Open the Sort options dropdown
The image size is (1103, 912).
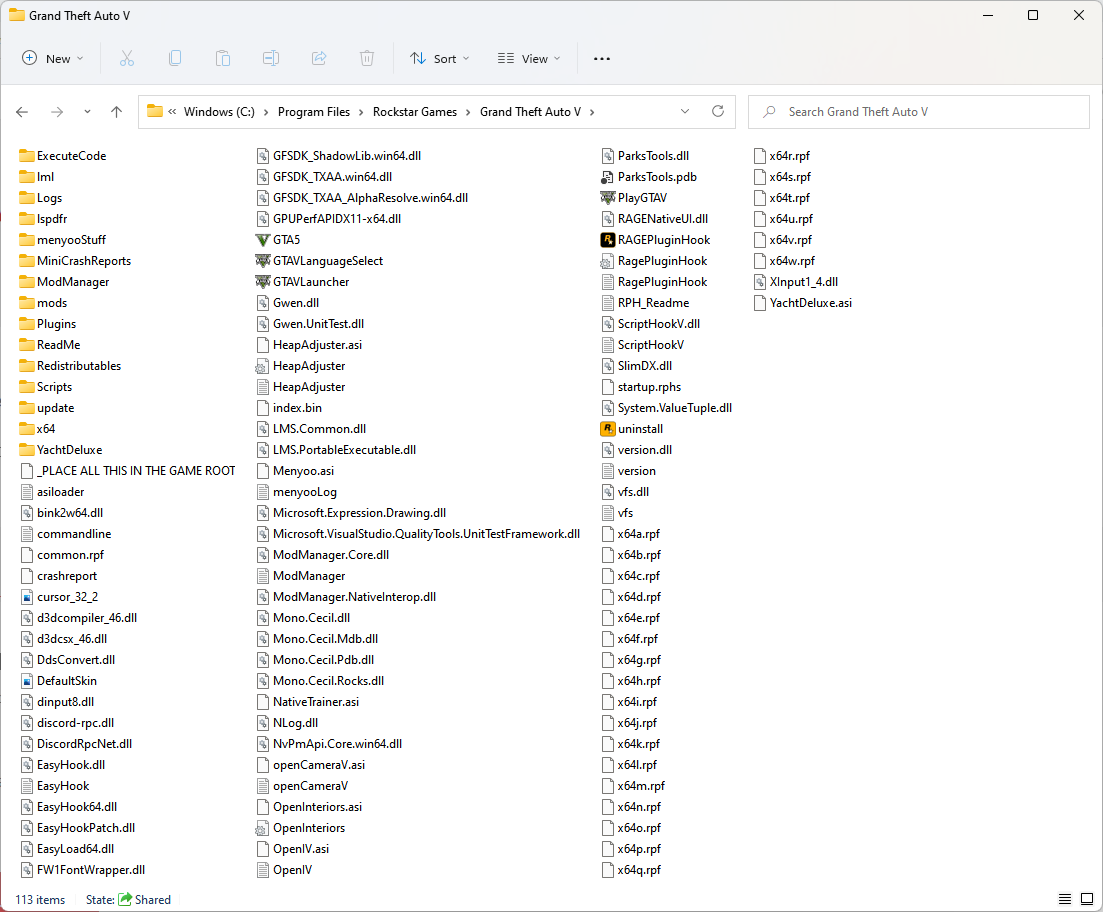click(x=439, y=59)
